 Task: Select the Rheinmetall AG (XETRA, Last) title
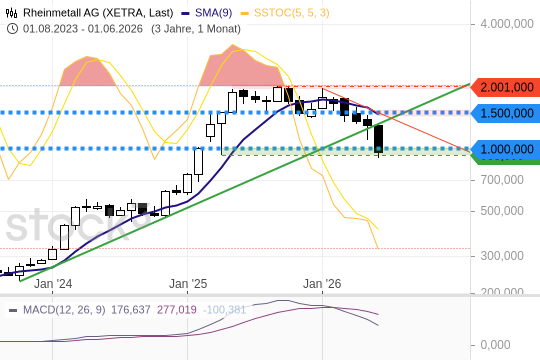[x=98, y=13]
